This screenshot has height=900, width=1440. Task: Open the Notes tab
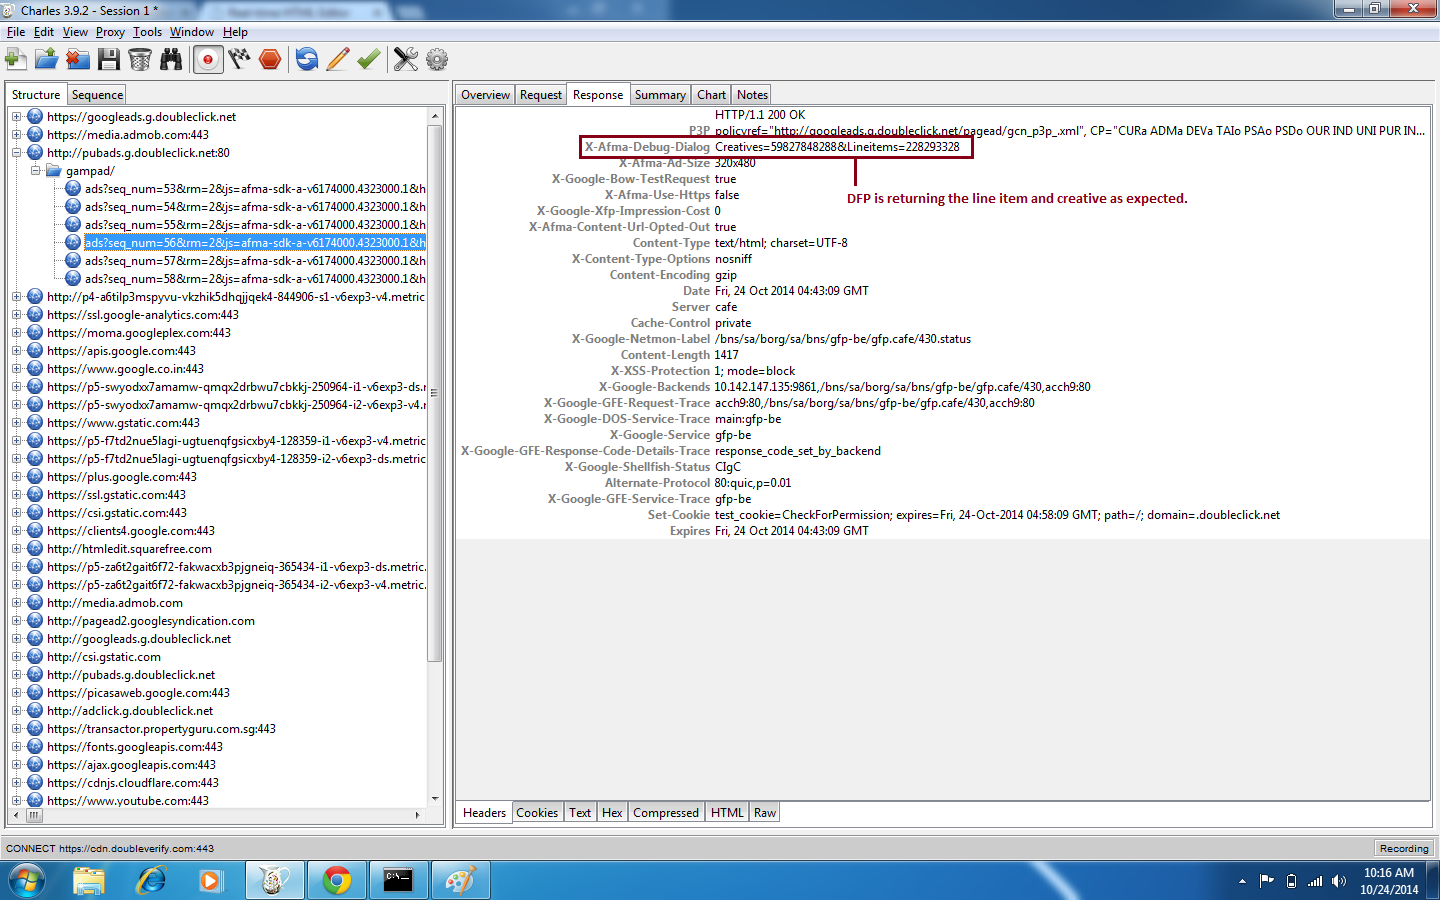click(x=753, y=95)
